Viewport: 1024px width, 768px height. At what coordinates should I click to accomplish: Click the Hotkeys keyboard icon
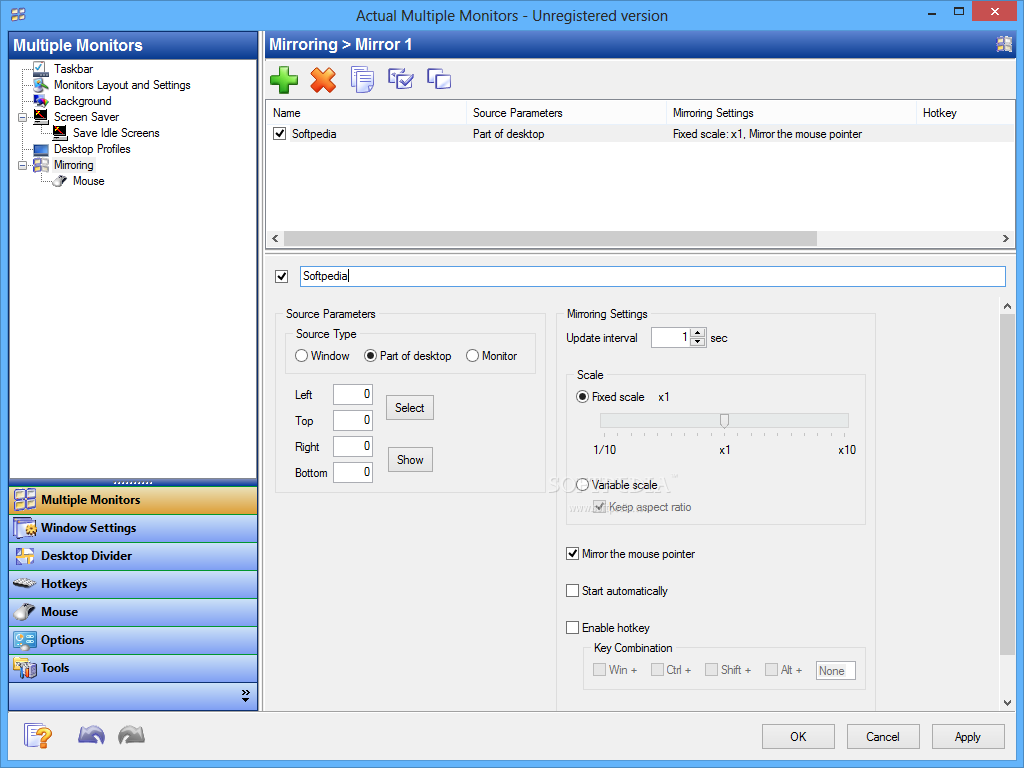click(25, 583)
